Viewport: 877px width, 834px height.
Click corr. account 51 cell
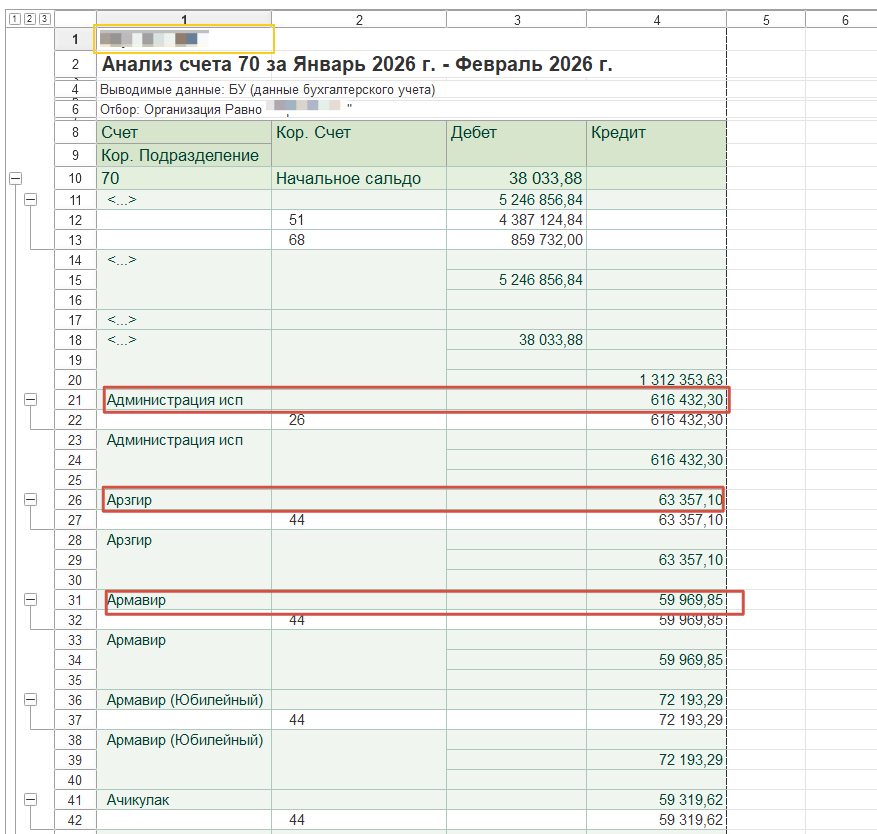[359, 220]
